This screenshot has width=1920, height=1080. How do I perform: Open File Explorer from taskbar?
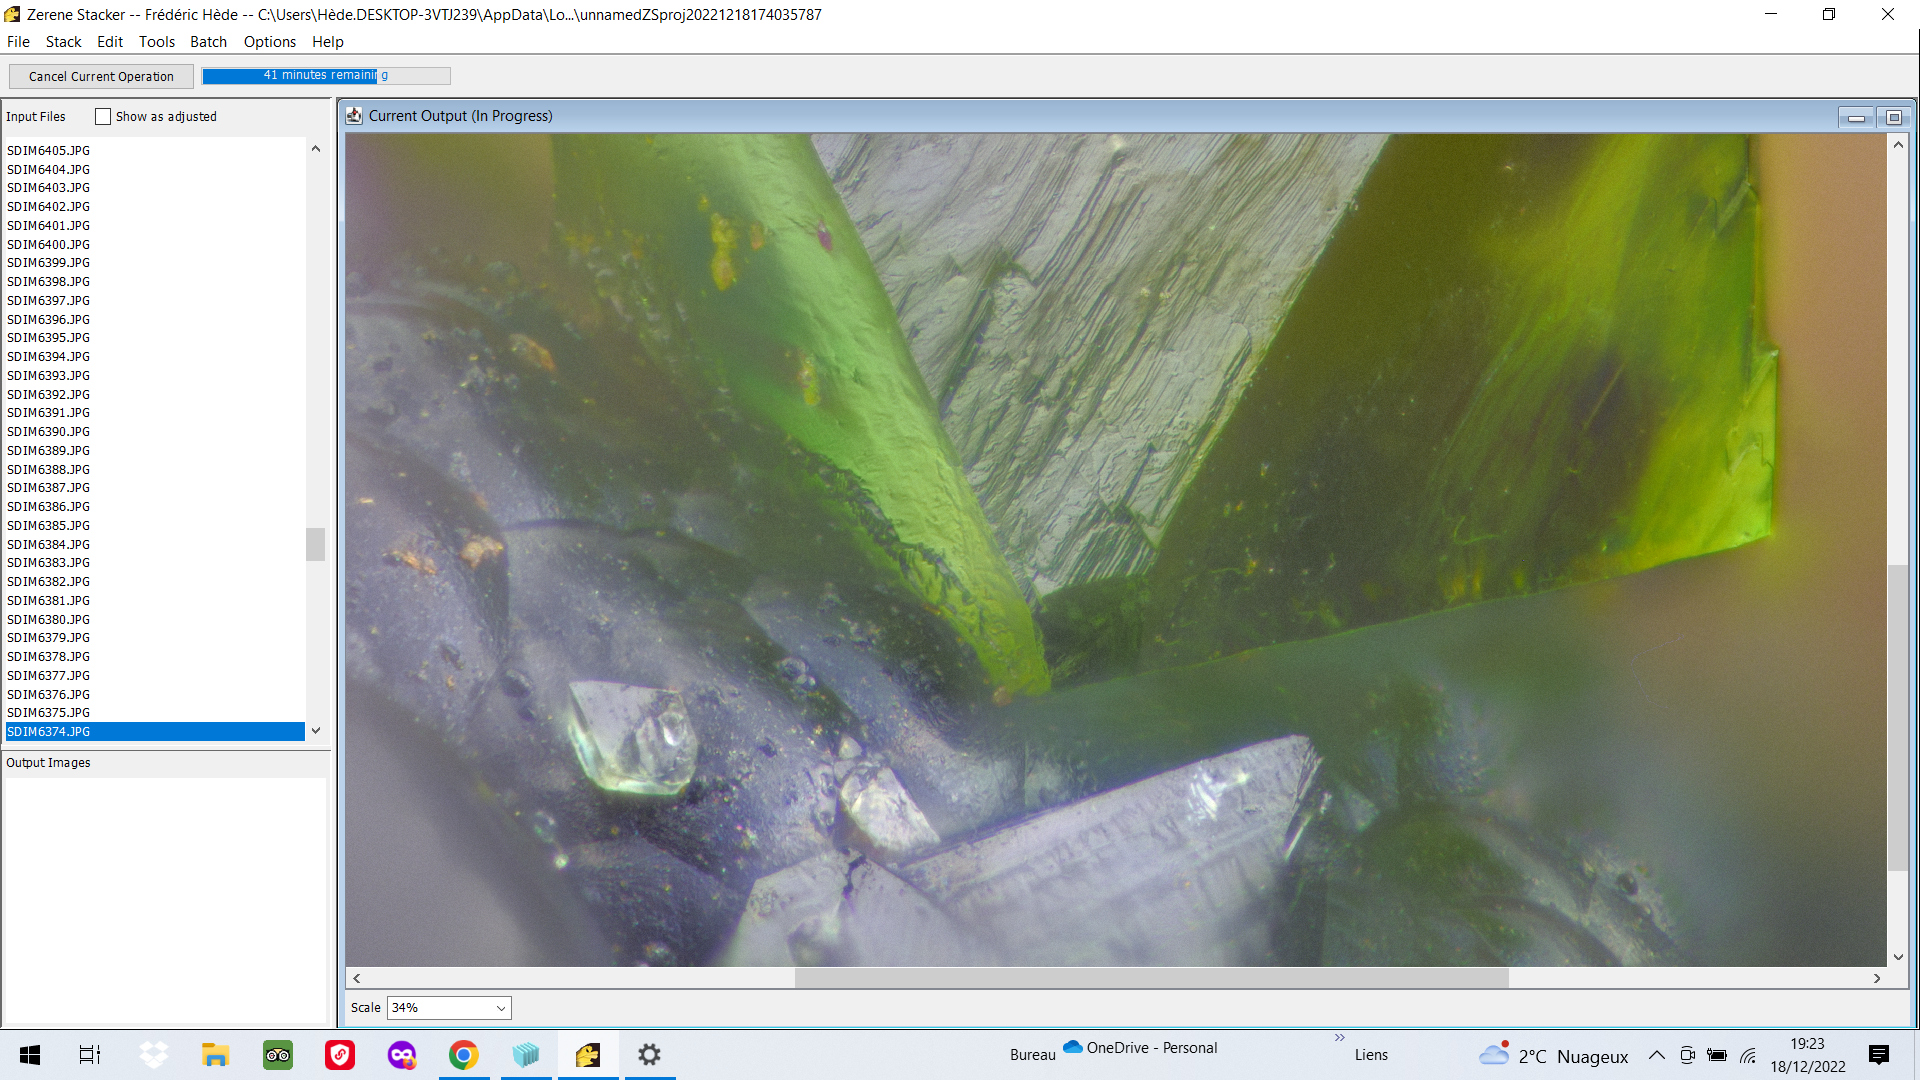[x=215, y=1055]
